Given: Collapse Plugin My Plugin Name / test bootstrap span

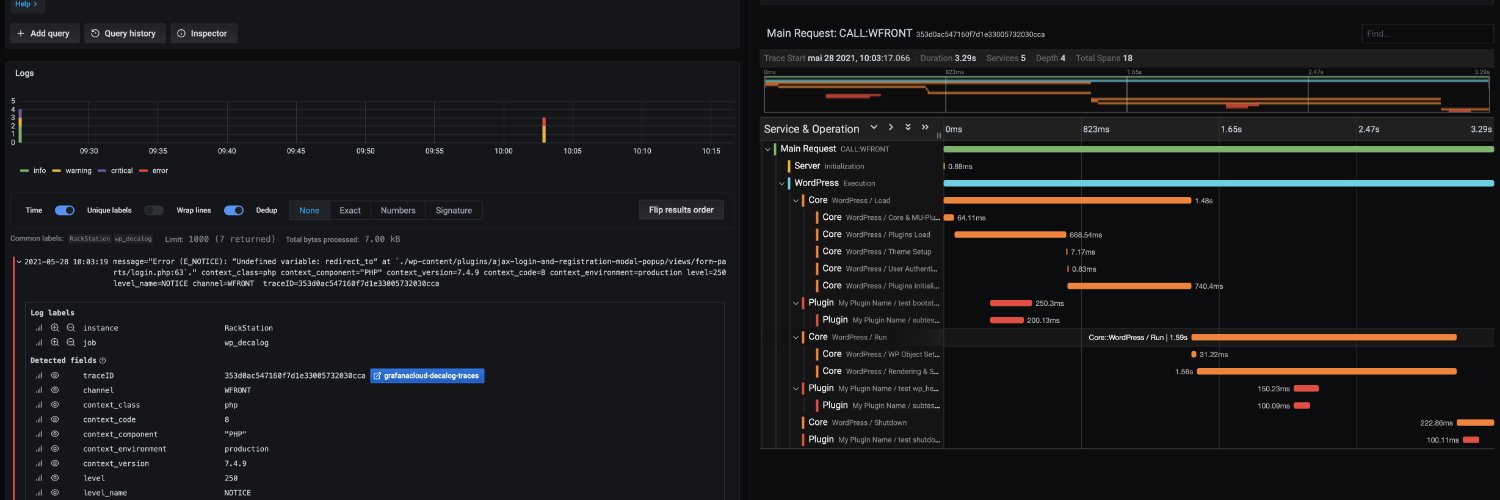Looking at the screenshot, I should [x=796, y=303].
